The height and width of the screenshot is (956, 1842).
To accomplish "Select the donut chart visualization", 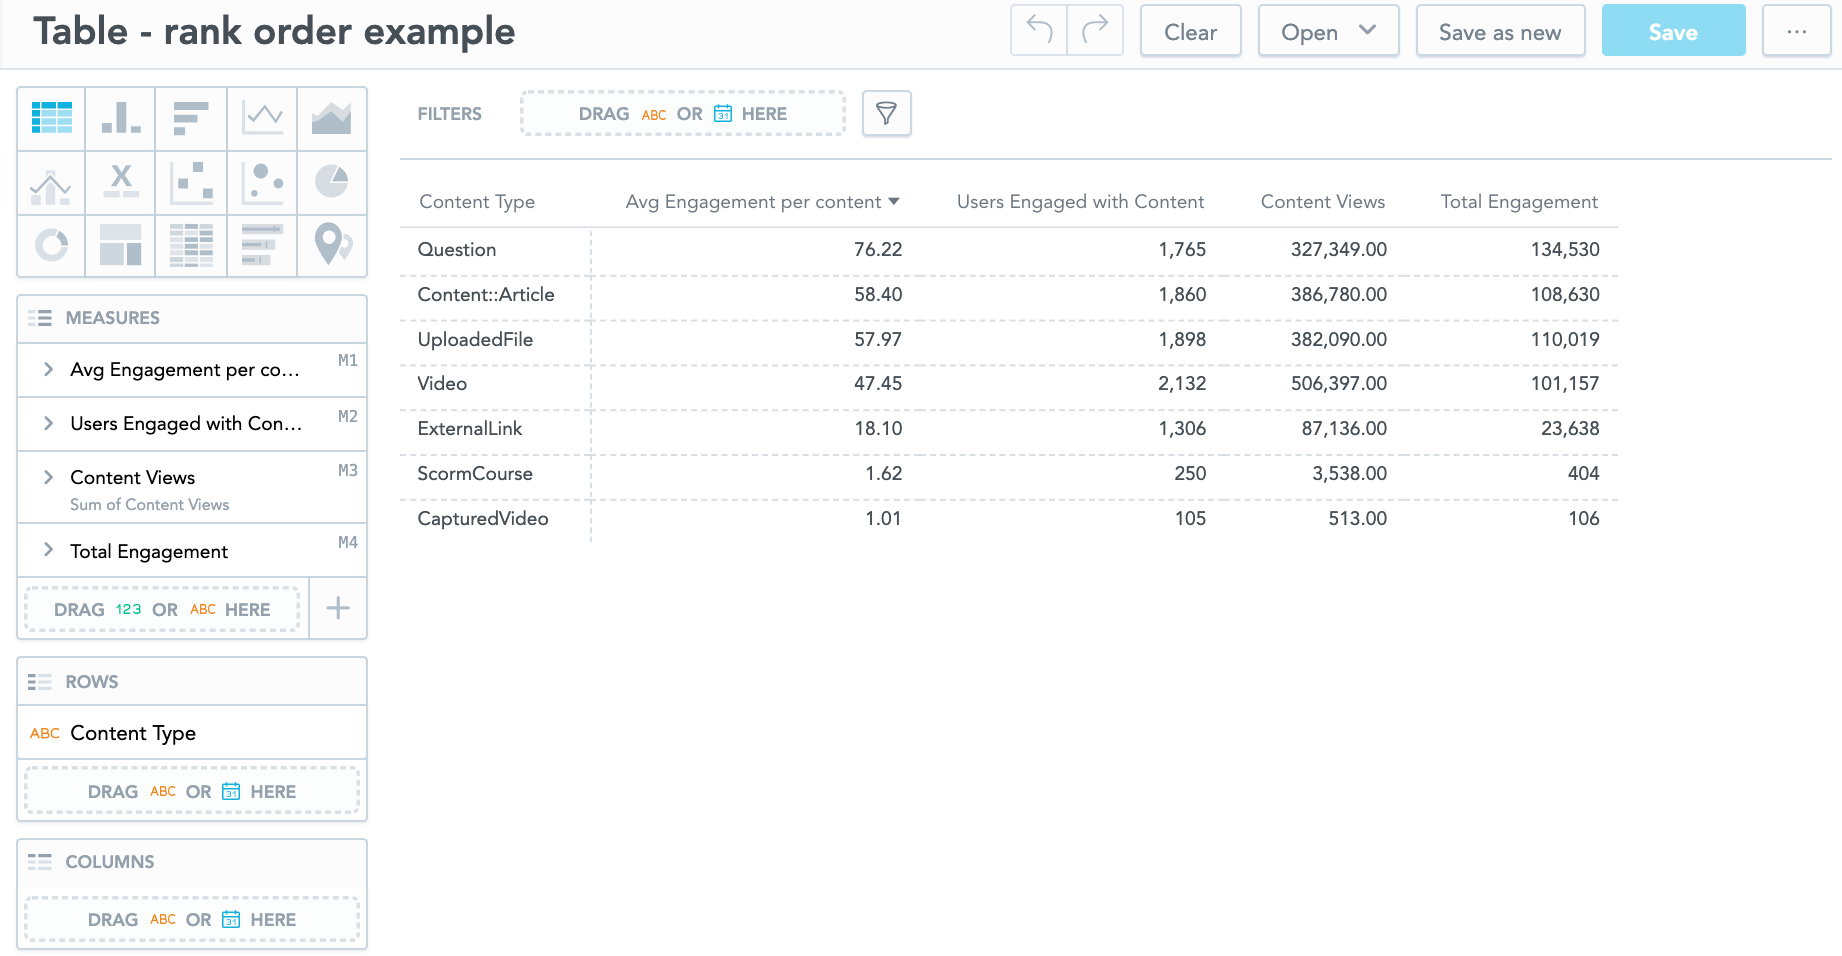I will pyautogui.click(x=51, y=245).
